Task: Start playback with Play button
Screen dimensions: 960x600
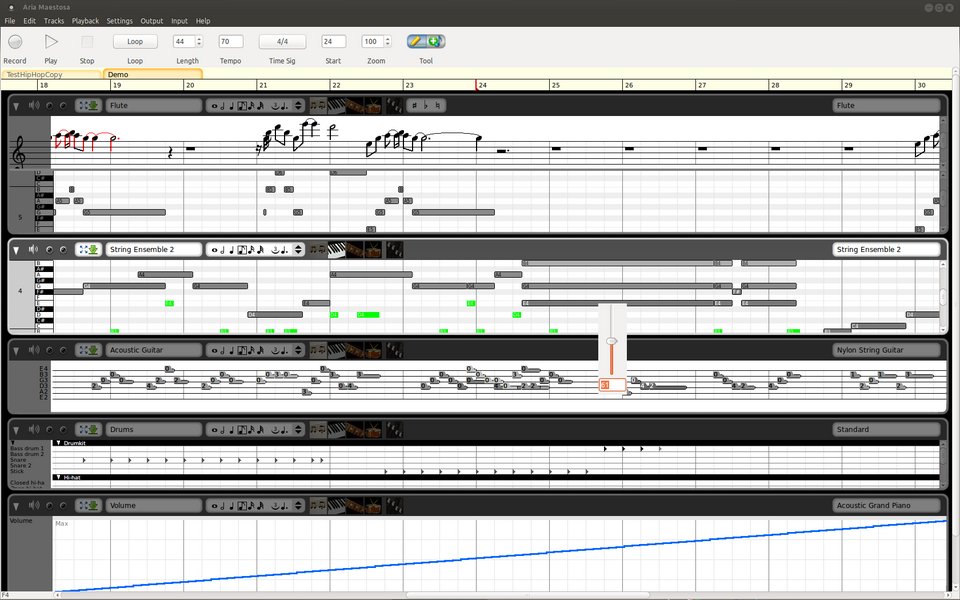Action: pos(51,42)
